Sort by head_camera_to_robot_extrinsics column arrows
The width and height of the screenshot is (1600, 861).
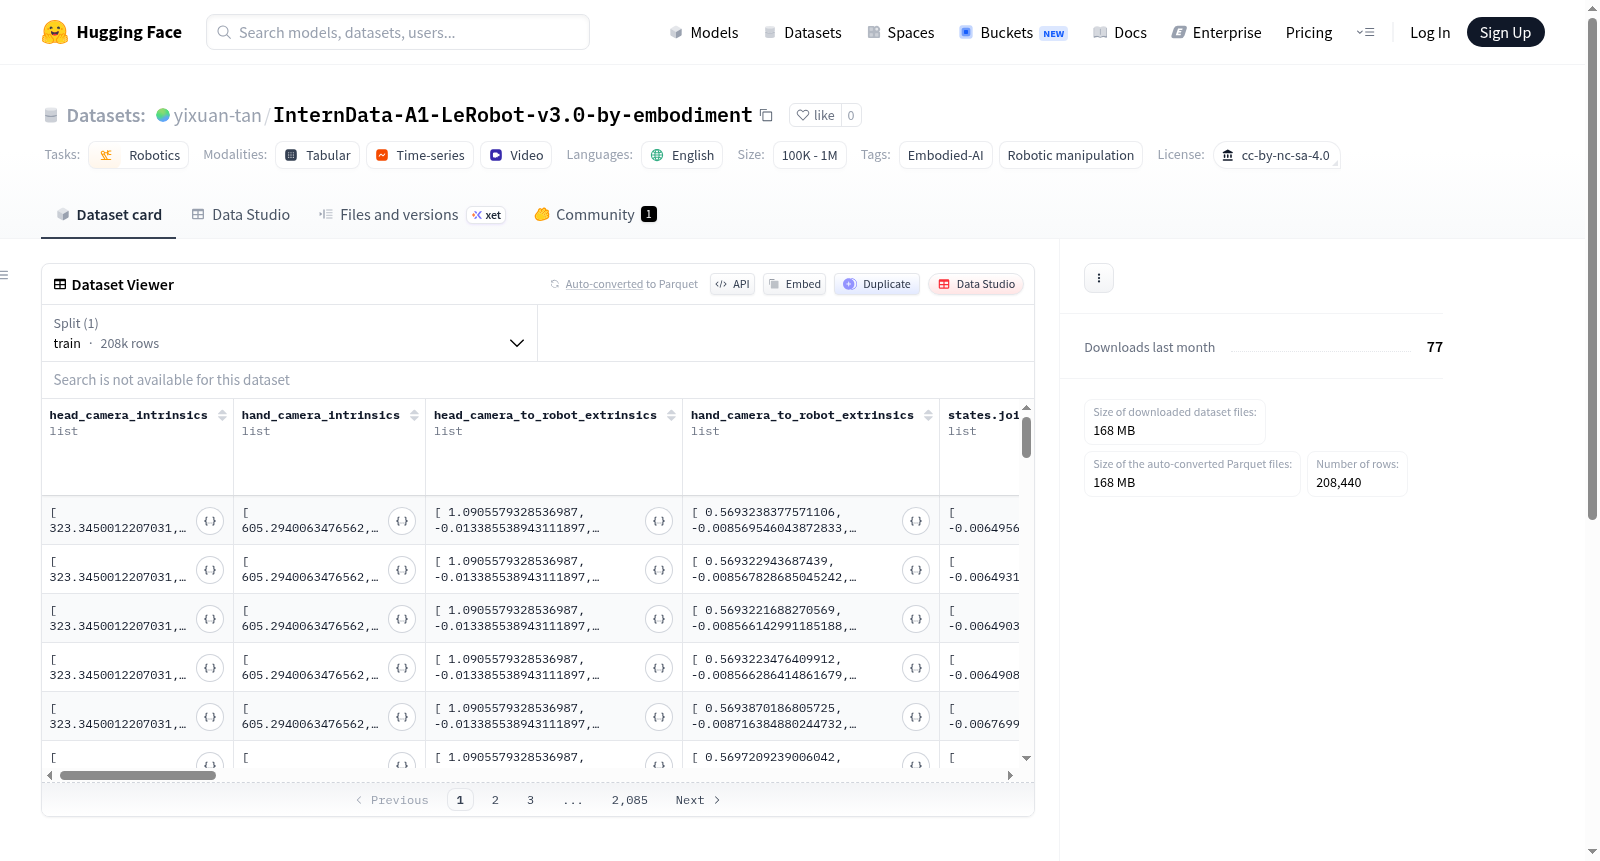tap(671, 415)
